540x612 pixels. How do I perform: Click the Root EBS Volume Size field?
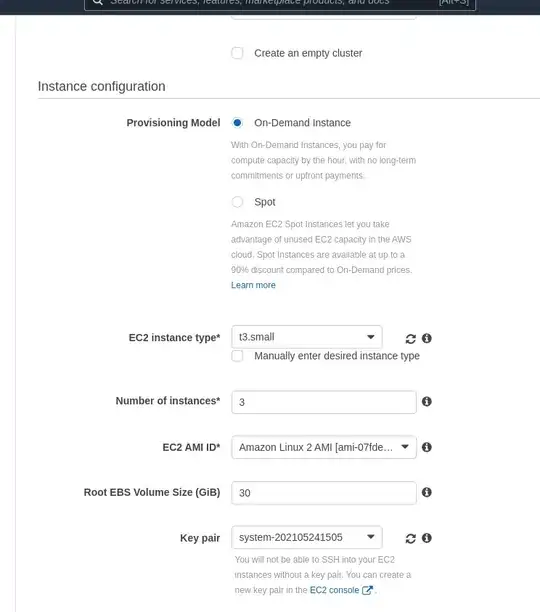[324, 493]
